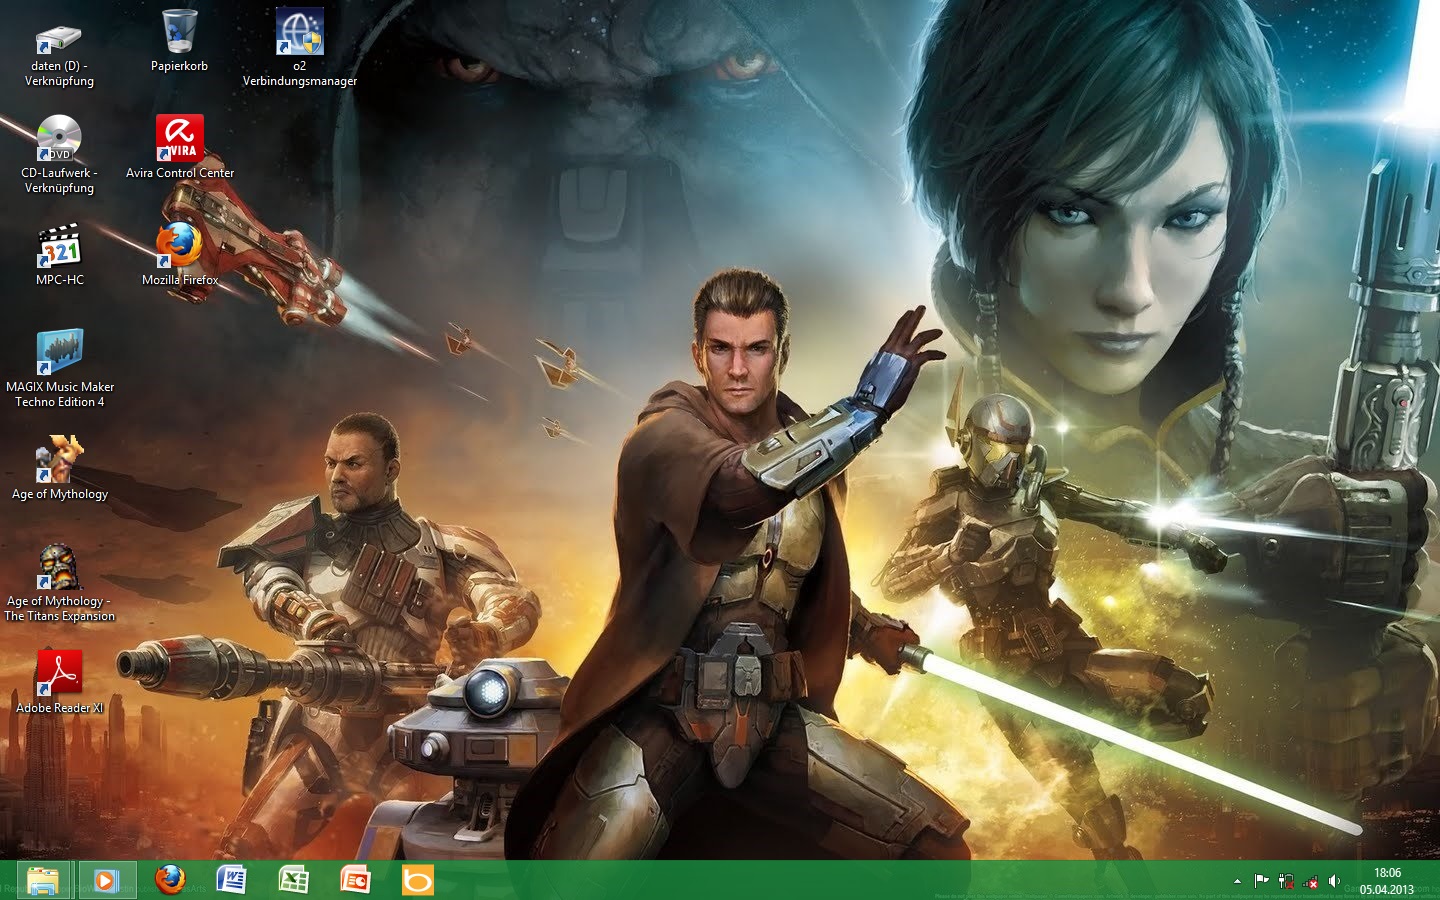Launch PowerPoint from the taskbar
1440x900 pixels.
click(355, 880)
